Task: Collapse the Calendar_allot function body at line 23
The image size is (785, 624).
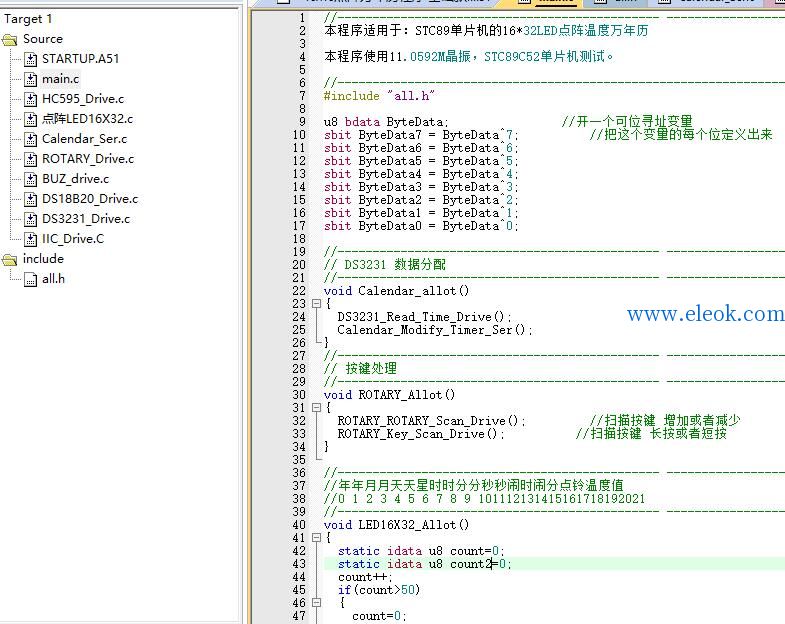Action: 316,303
